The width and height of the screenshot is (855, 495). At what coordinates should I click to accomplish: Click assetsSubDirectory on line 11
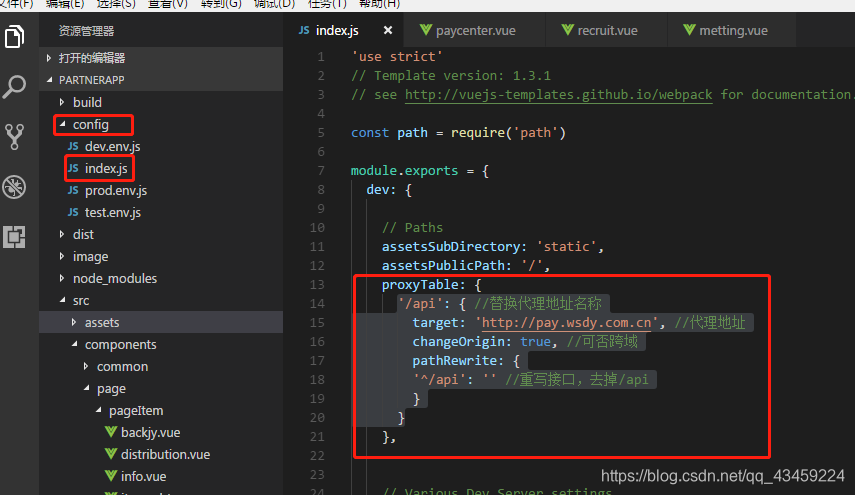pyautogui.click(x=450, y=246)
